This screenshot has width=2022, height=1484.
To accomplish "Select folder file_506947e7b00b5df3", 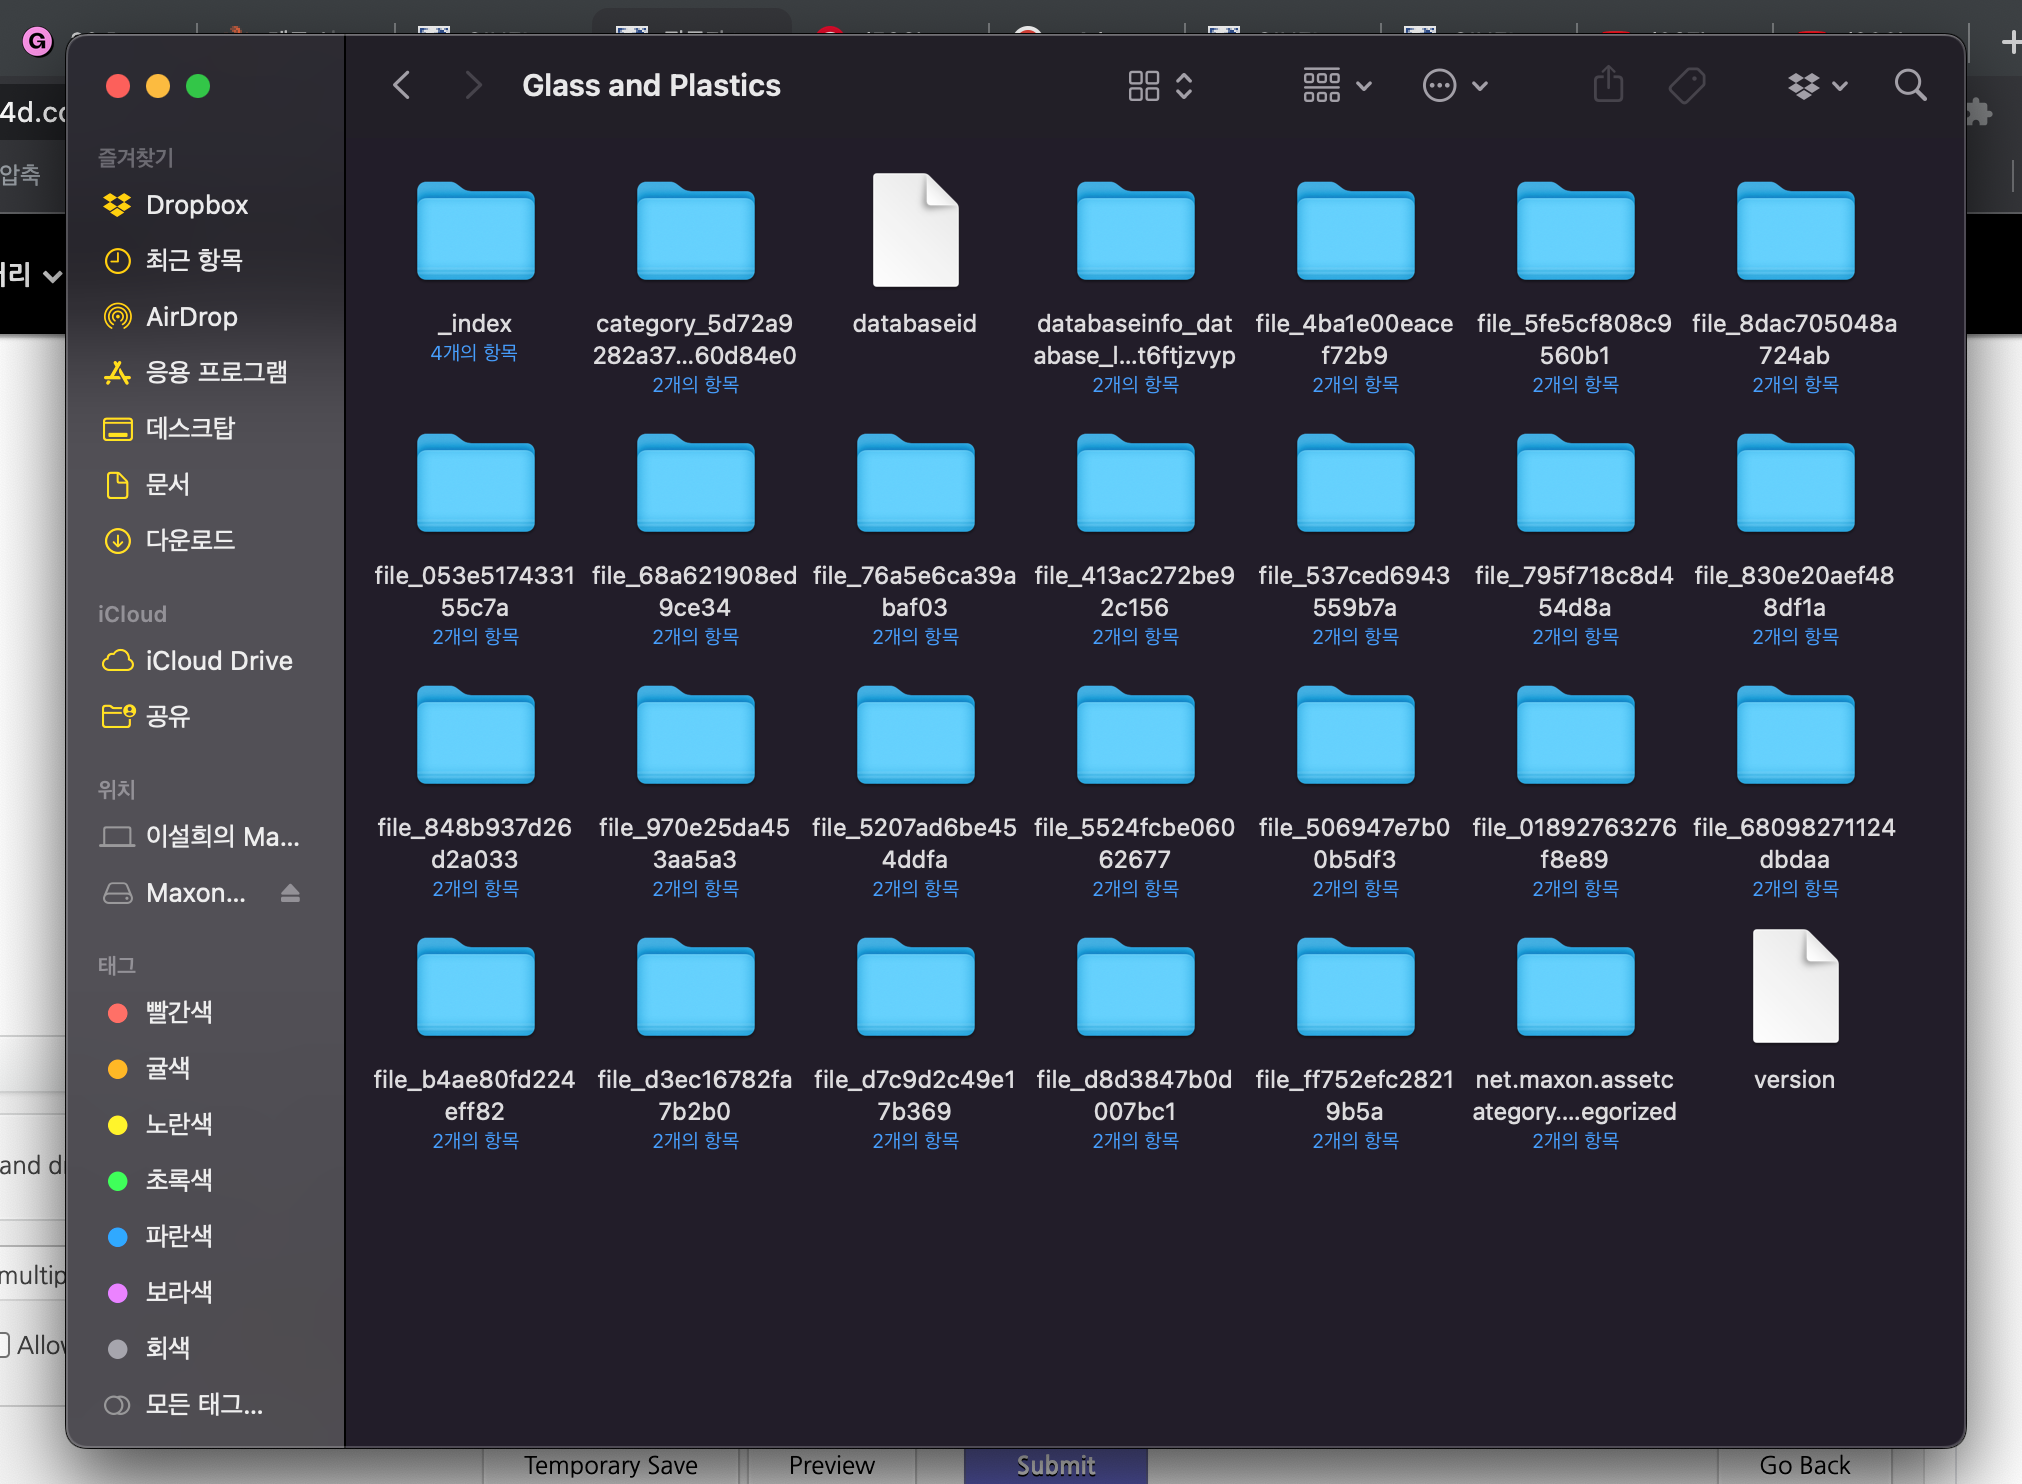I will click(x=1355, y=736).
